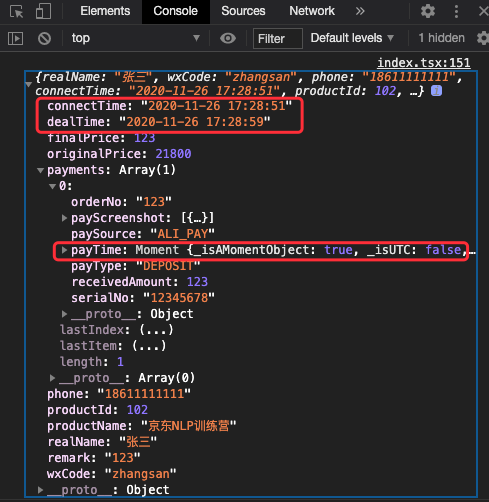The width and height of the screenshot is (489, 502).
Task: Show more tabs with double chevron
Action: [x=360, y=11]
